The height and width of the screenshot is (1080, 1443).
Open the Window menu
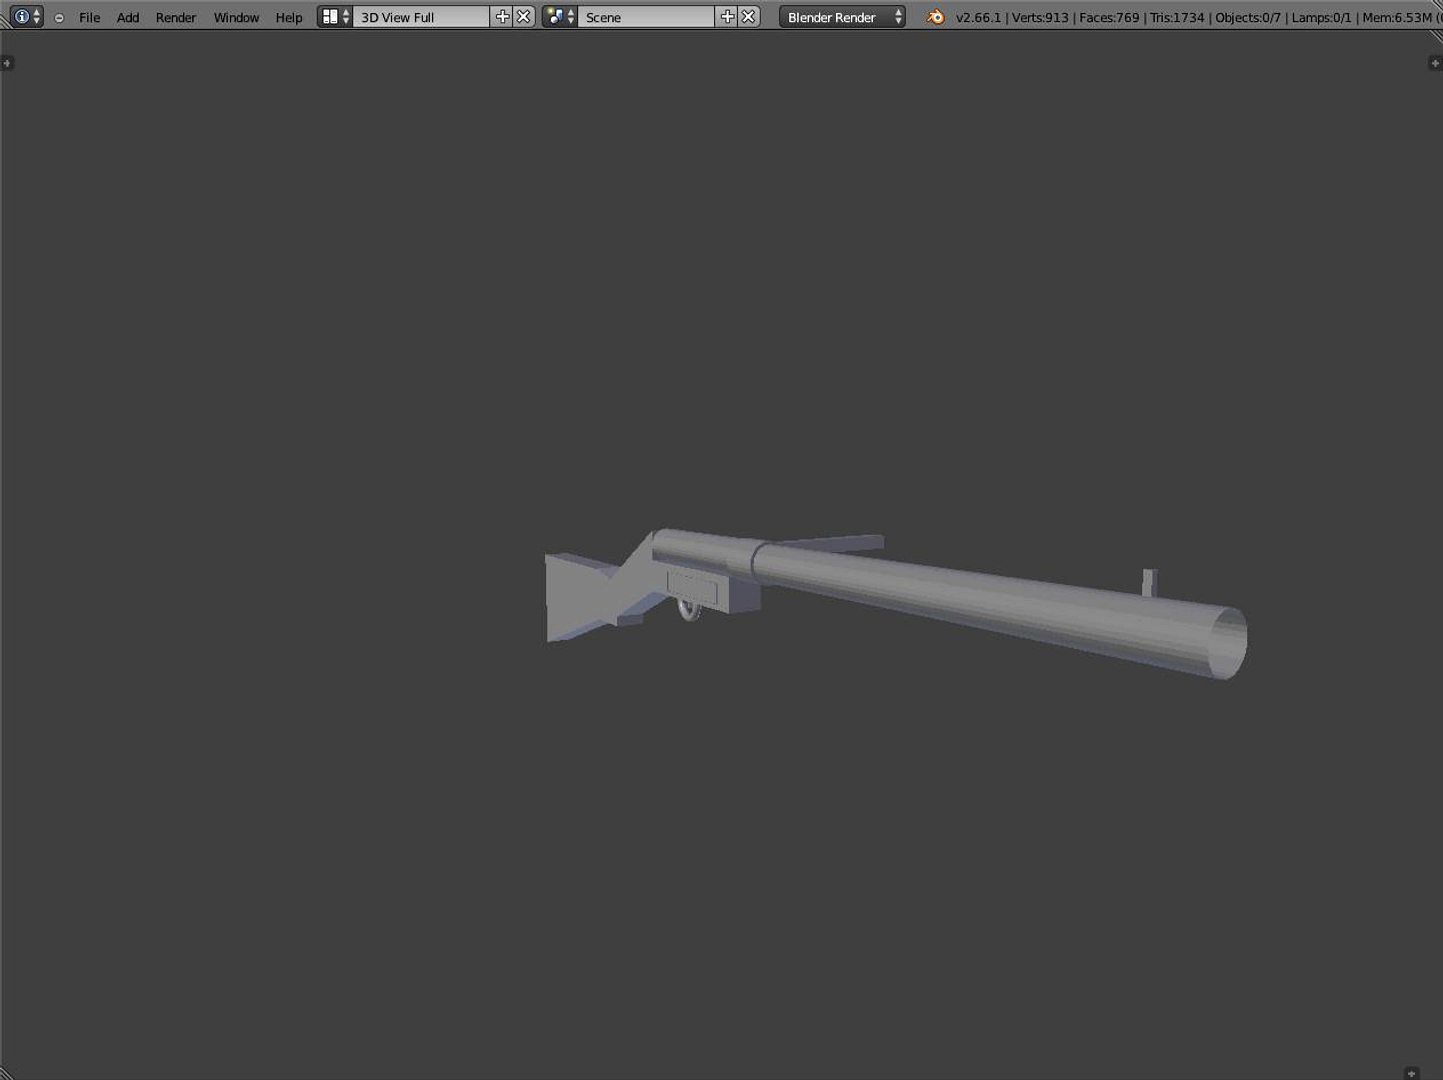click(236, 17)
